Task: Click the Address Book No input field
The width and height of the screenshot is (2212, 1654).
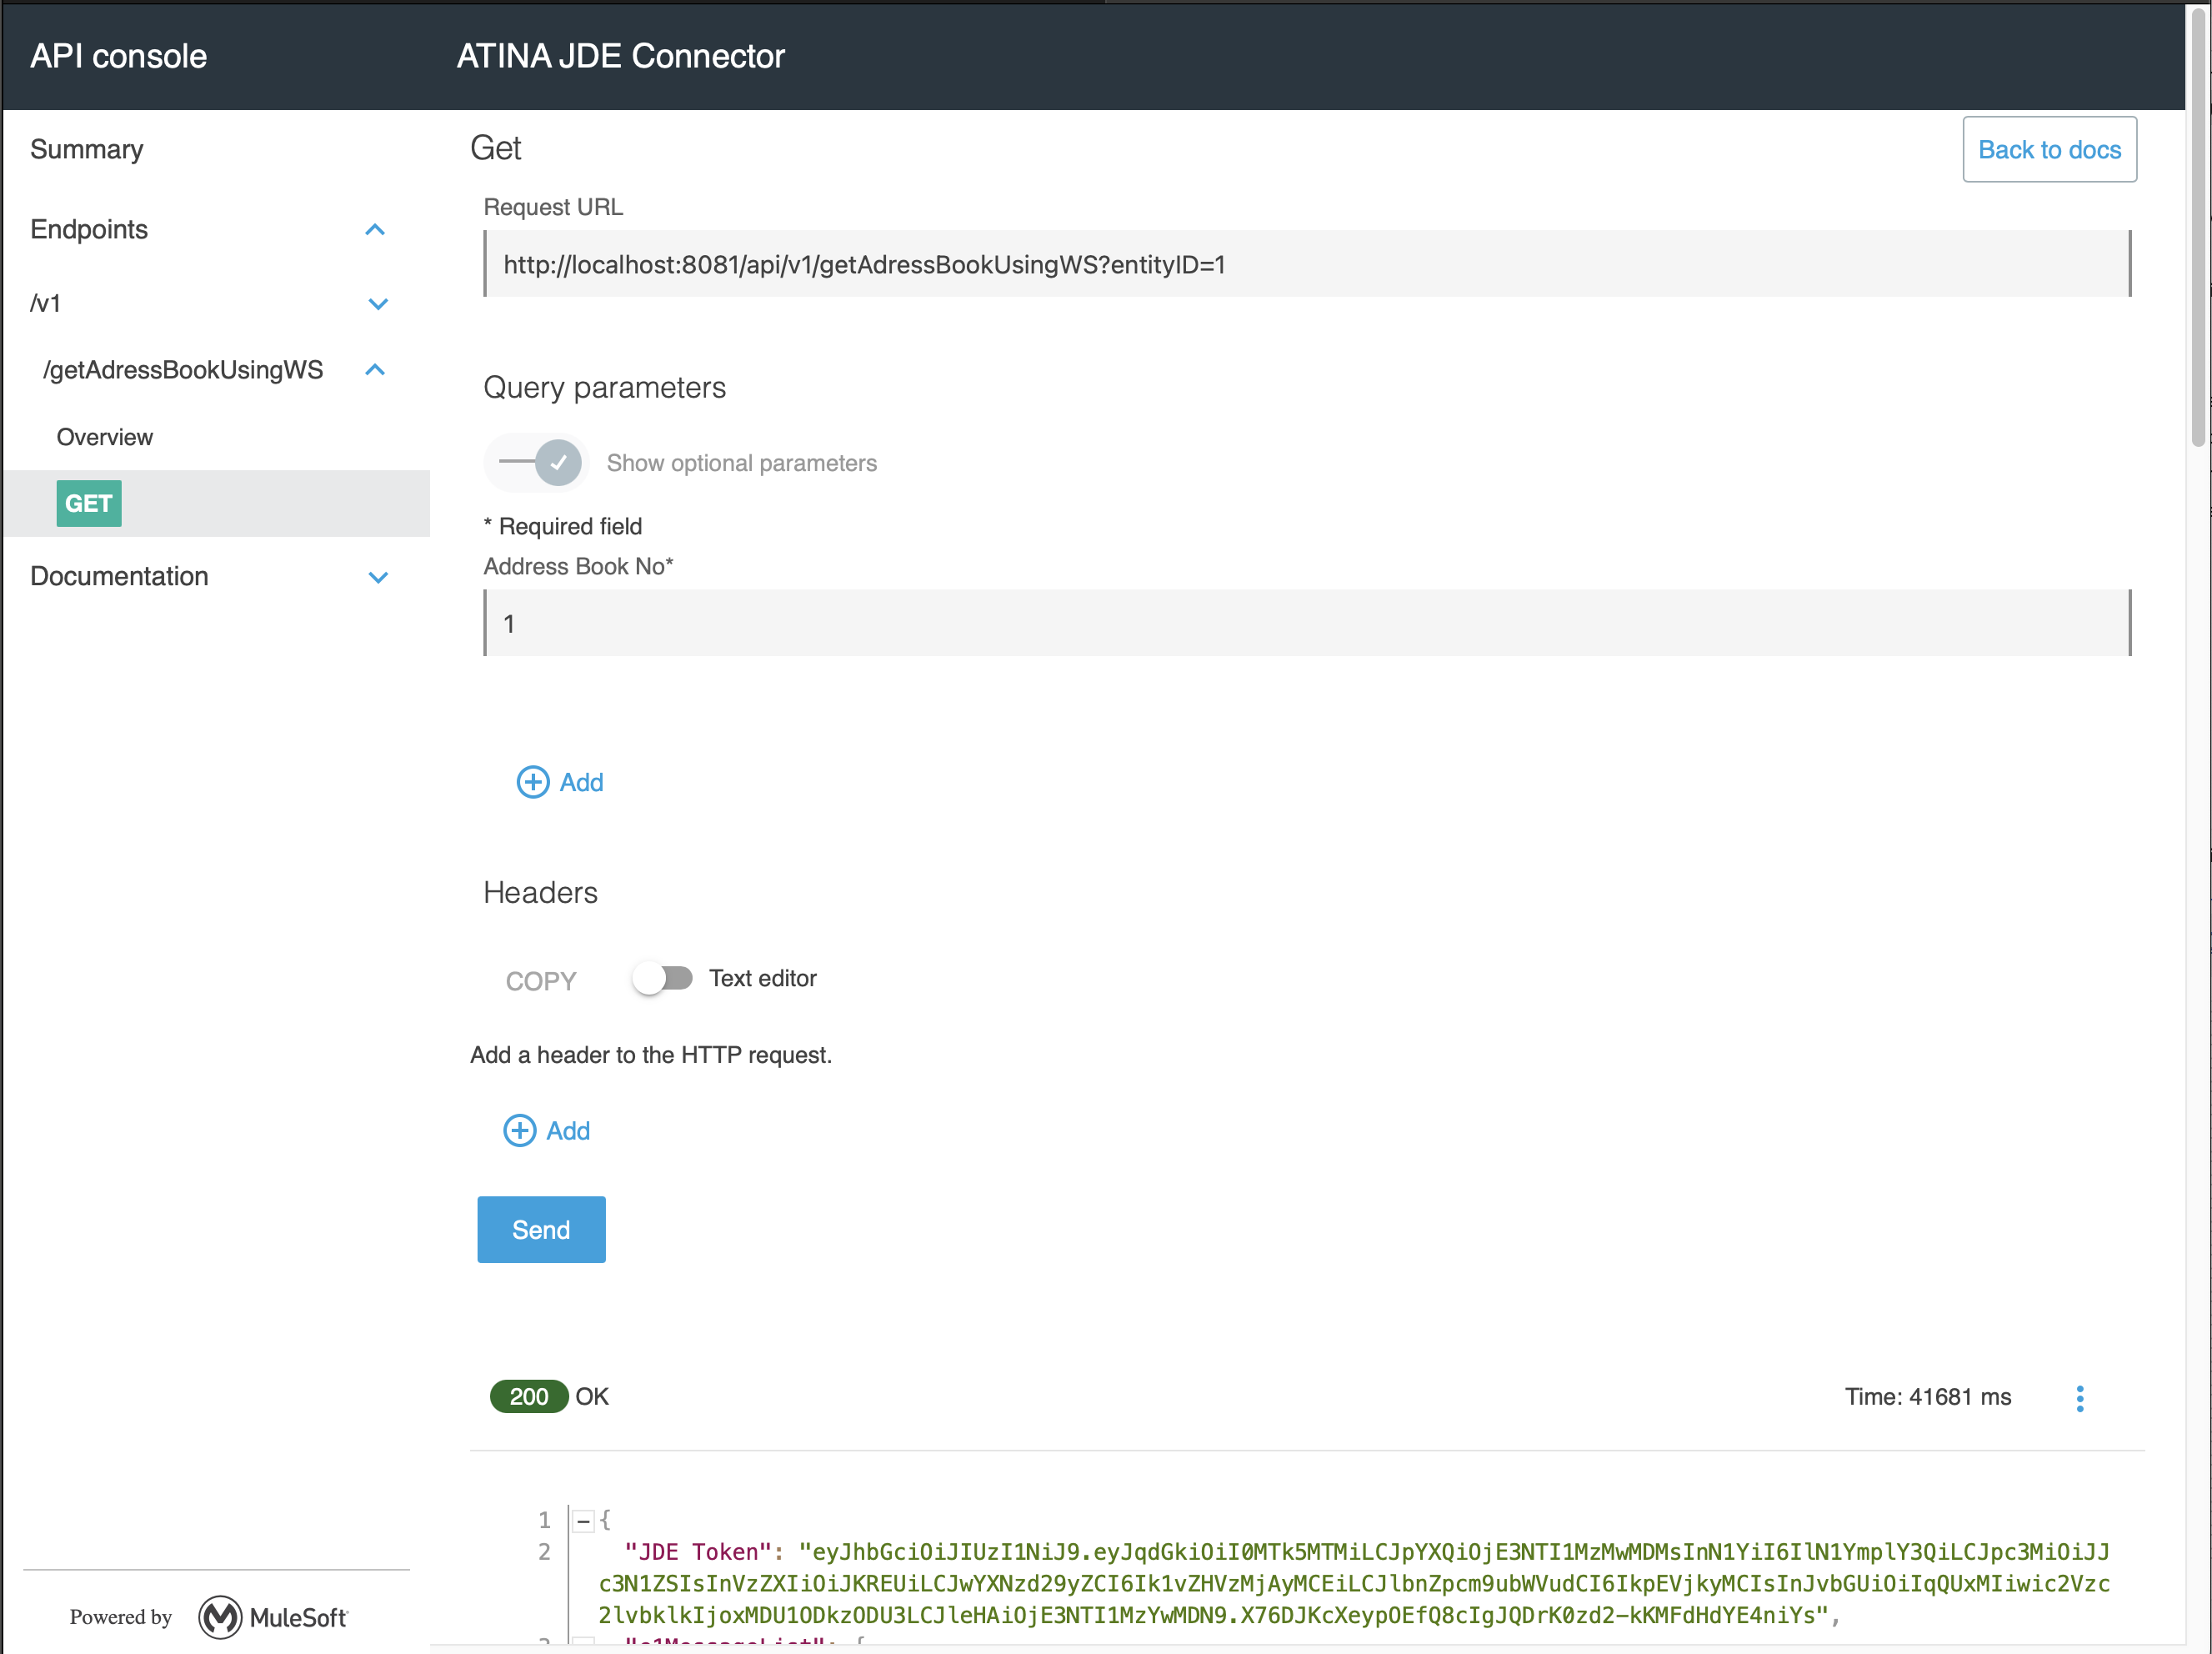Action: pyautogui.click(x=1306, y=623)
